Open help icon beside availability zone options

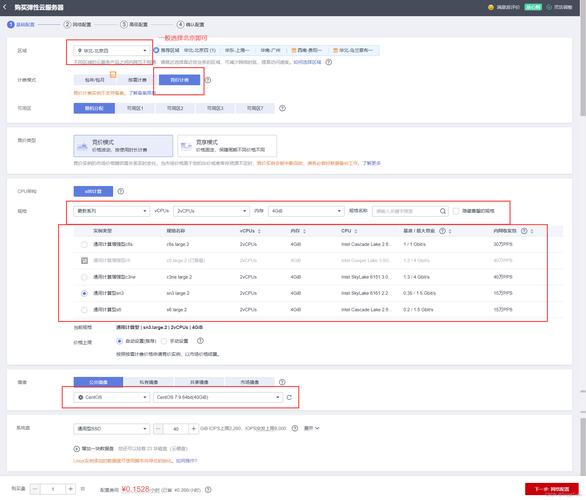[x=283, y=108]
